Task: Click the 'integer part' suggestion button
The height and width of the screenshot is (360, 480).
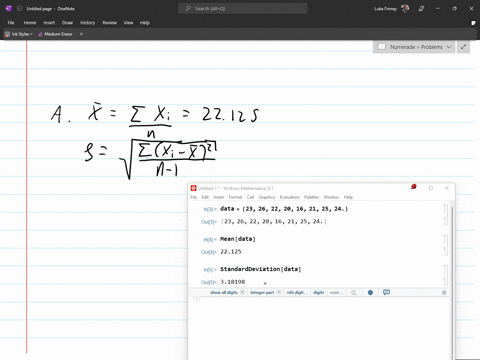Action: (x=265, y=292)
